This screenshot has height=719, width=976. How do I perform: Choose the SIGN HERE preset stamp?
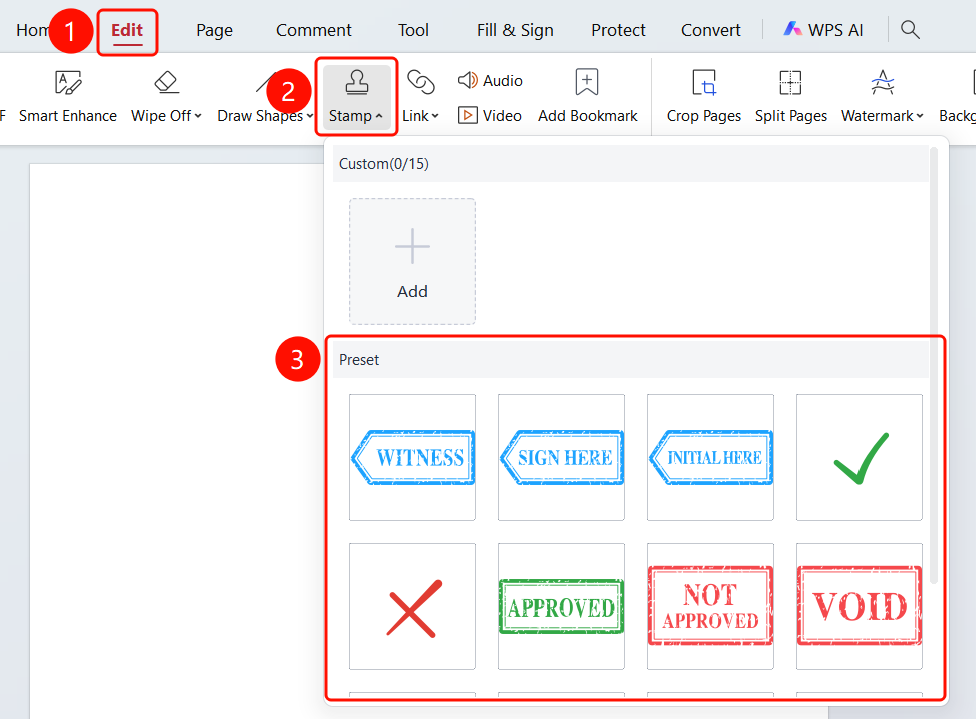(561, 458)
